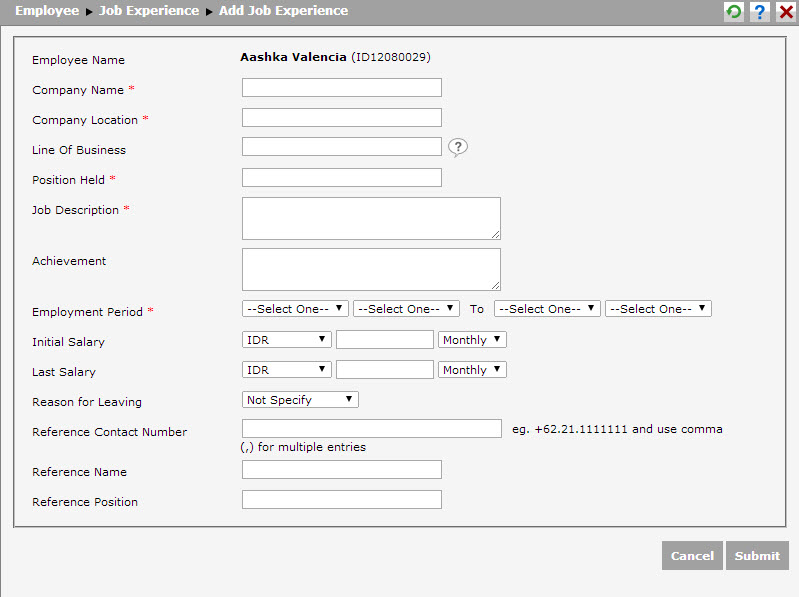Close the form with the red X icon

click(x=786, y=11)
